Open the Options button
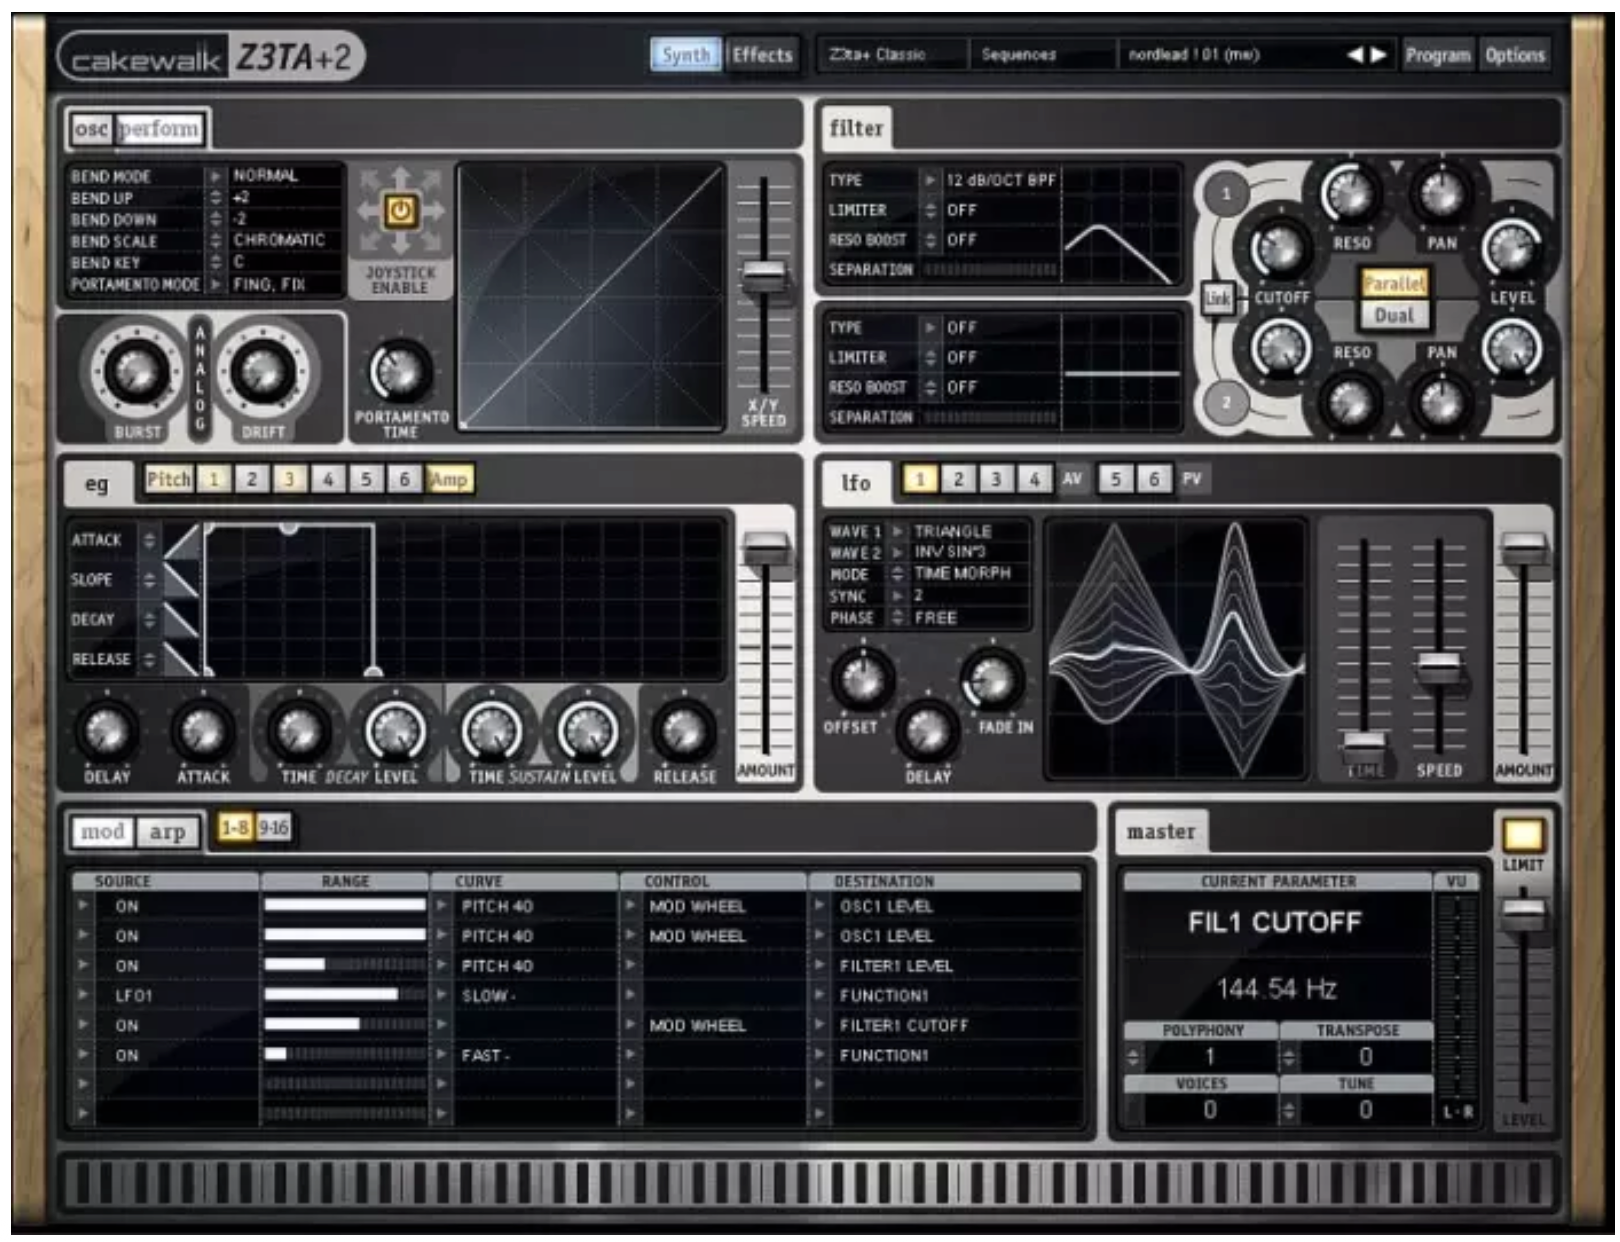Screen dimensions: 1620x1242 tap(1514, 55)
